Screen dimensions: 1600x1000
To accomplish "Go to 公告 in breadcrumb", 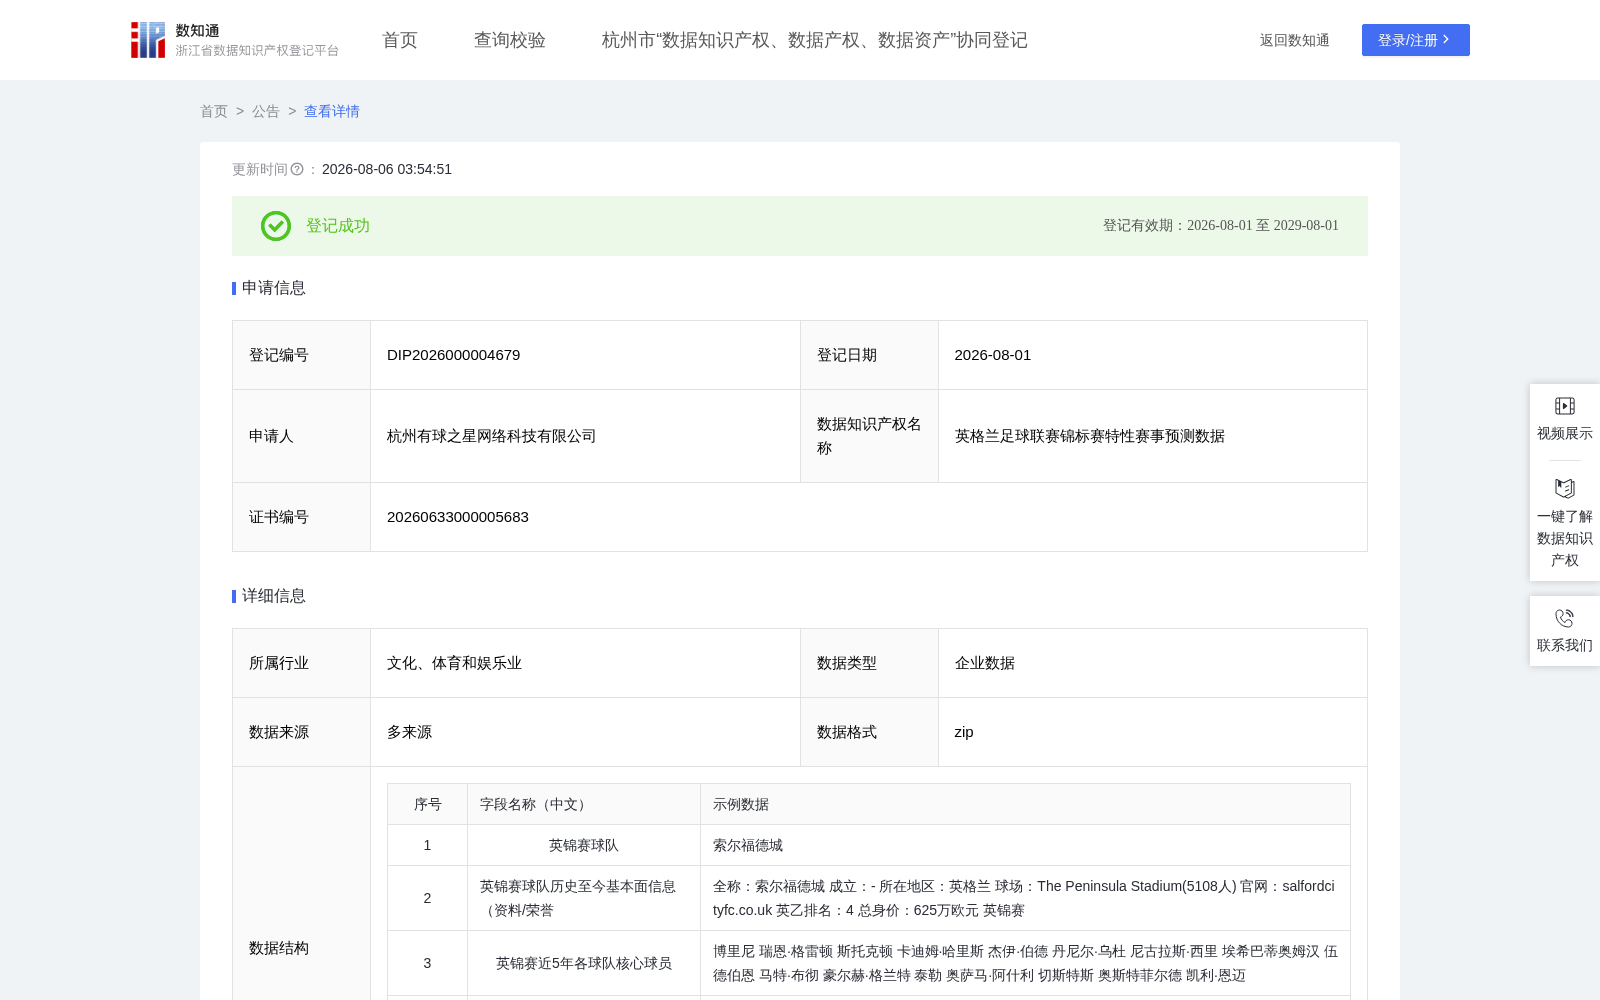I will click(266, 111).
